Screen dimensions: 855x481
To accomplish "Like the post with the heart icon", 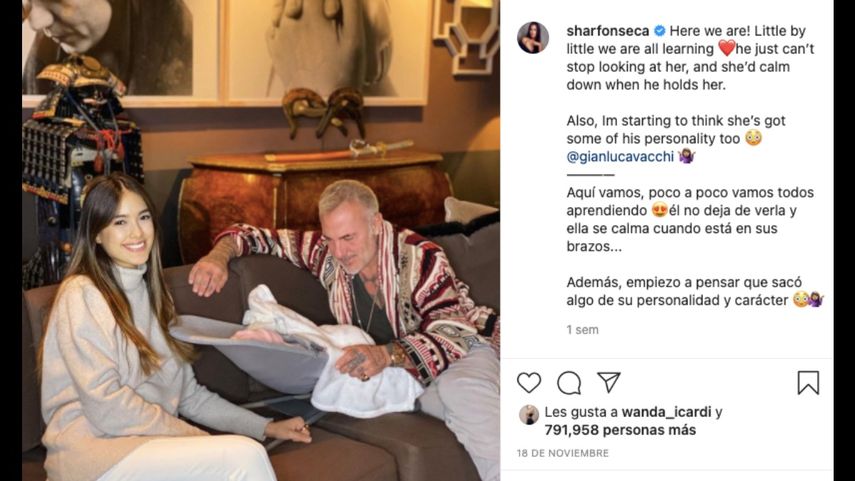I will point(529,383).
